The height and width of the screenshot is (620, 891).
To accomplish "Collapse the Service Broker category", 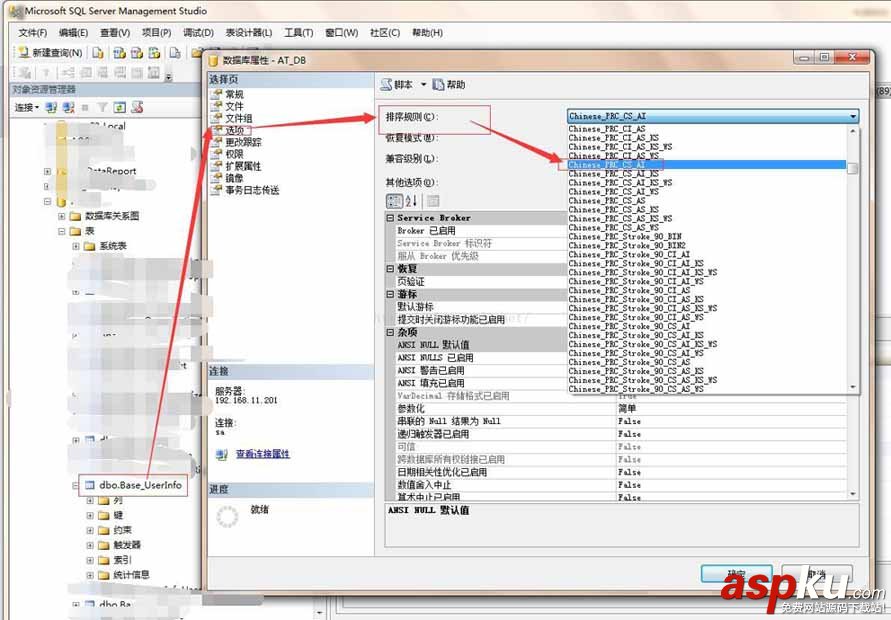I will 390,218.
